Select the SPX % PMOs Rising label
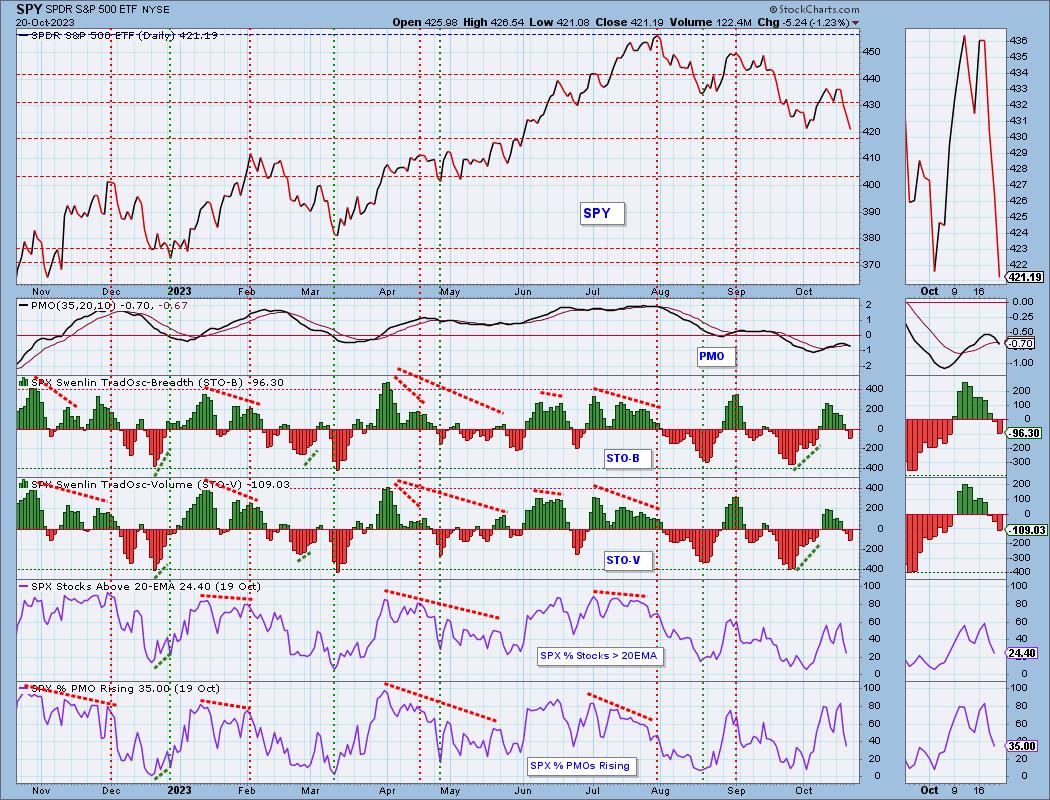The width and height of the screenshot is (1050, 800). [581, 766]
